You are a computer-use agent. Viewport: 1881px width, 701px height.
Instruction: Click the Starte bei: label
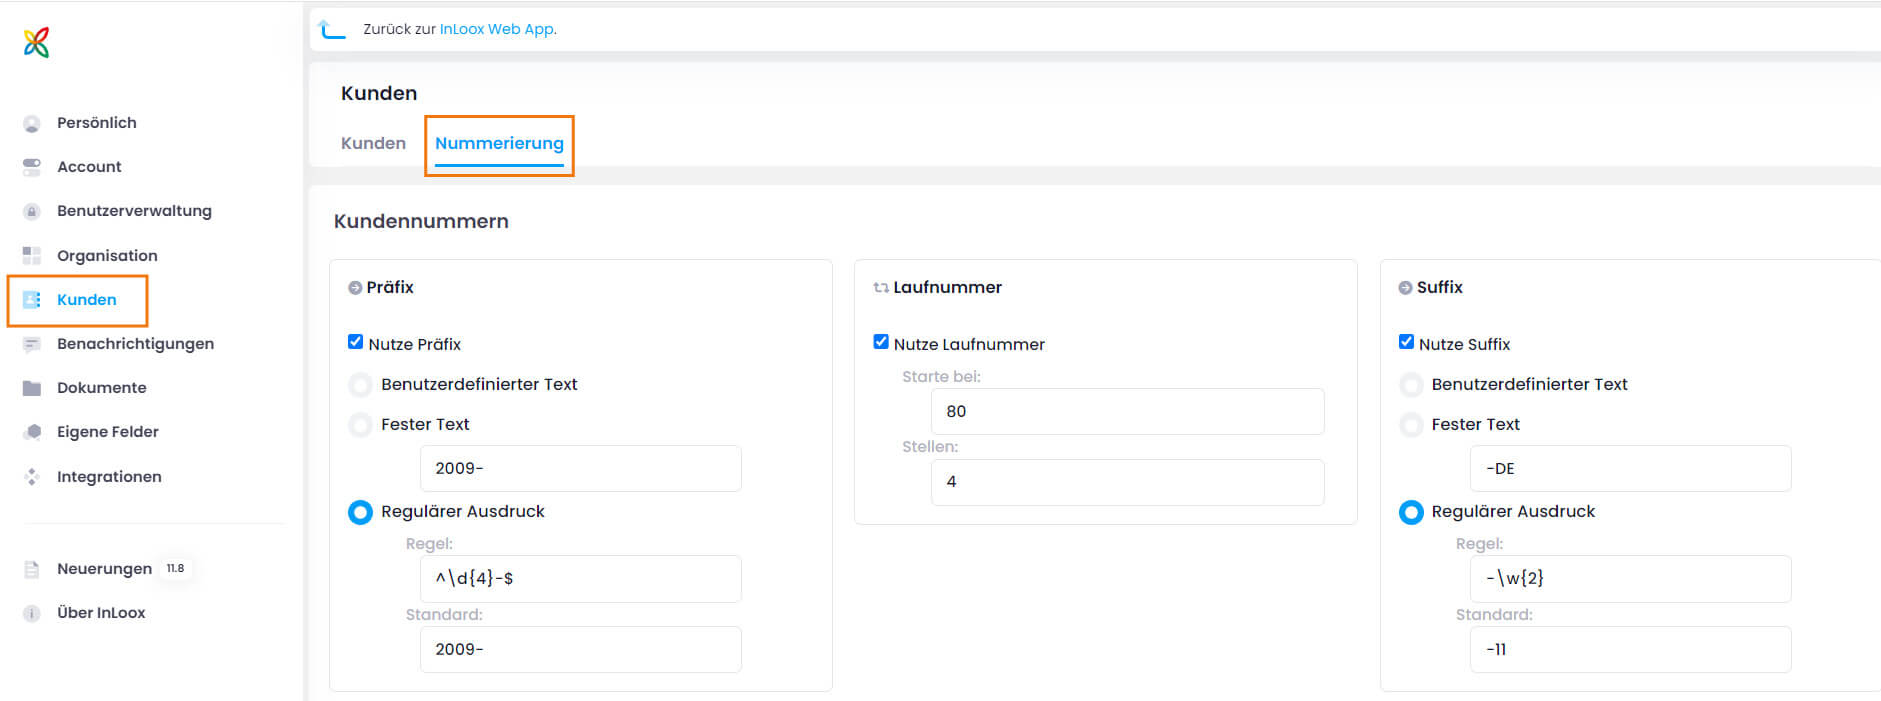point(941,377)
